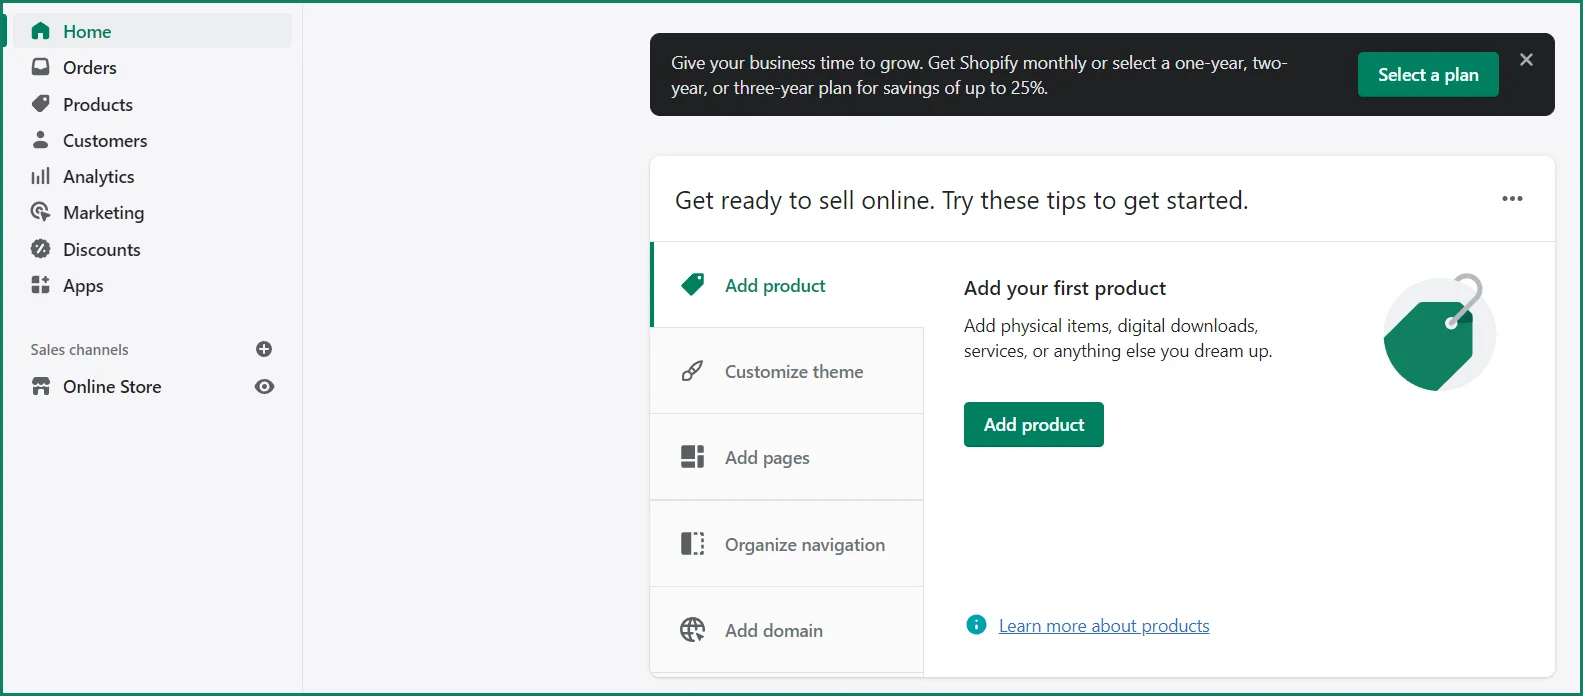Image resolution: width=1583 pixels, height=696 pixels.
Task: Click the Customers person icon
Action: [x=40, y=140]
